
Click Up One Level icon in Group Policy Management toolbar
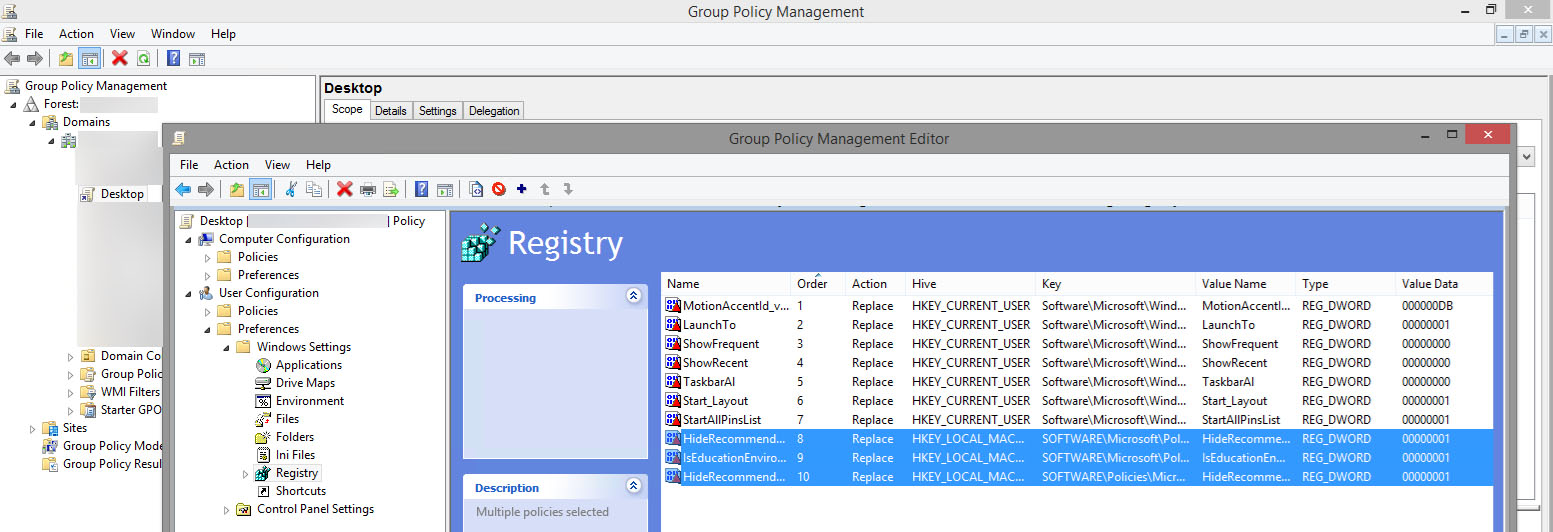pos(66,59)
